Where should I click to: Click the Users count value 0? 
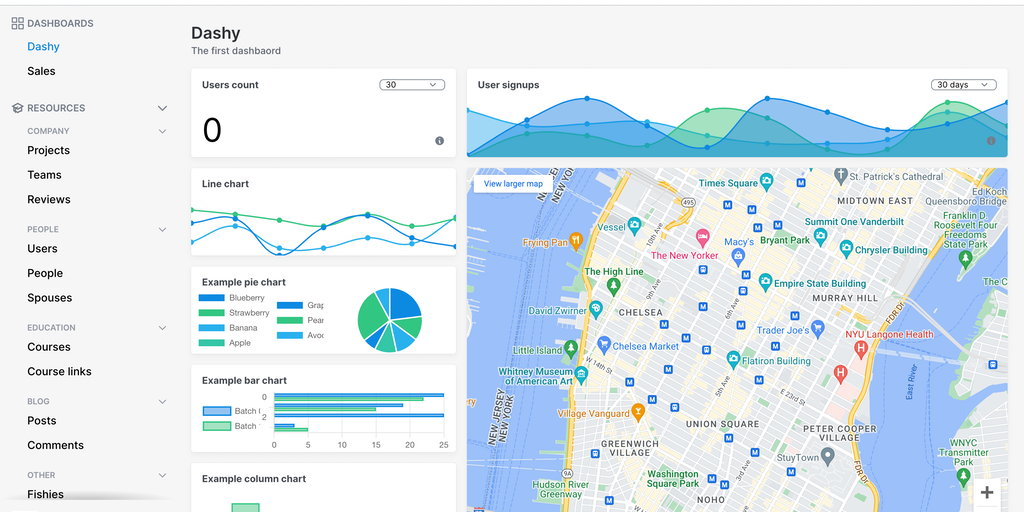coord(212,130)
